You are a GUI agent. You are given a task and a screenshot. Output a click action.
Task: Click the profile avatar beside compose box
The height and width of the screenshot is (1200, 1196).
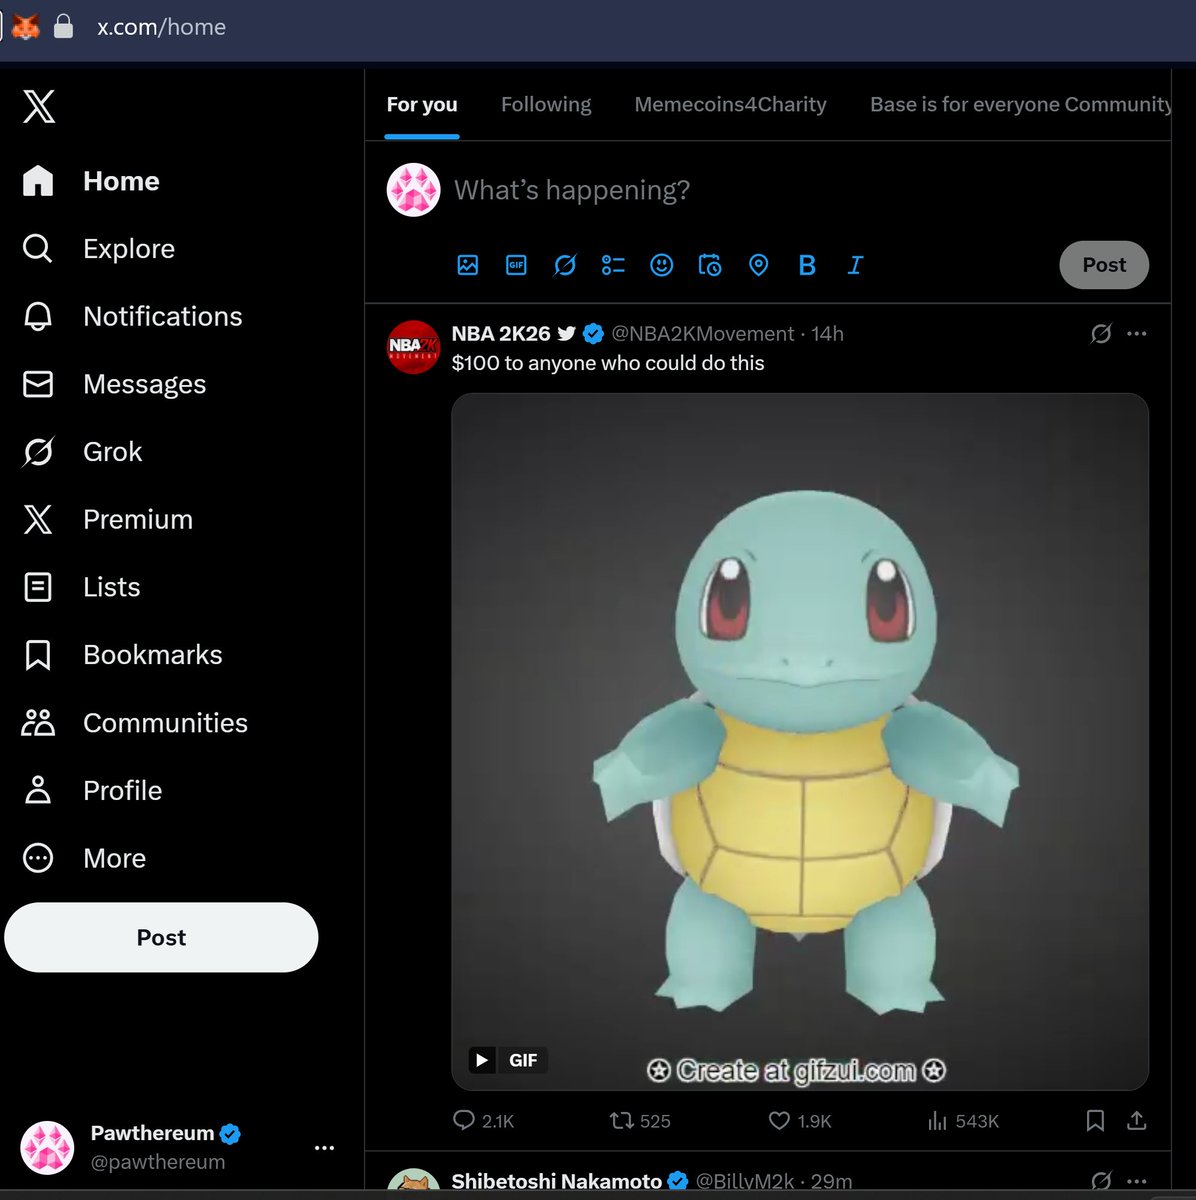[414, 190]
